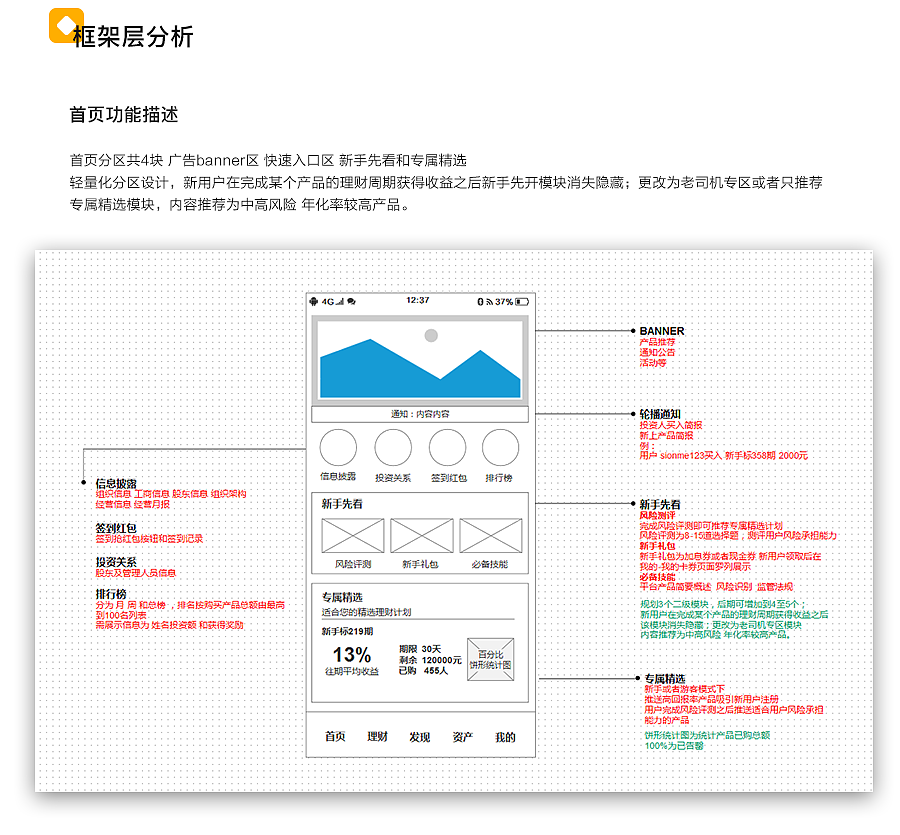Switch to the 理财 bottom tab
The height and width of the screenshot is (835, 900).
coord(378,737)
